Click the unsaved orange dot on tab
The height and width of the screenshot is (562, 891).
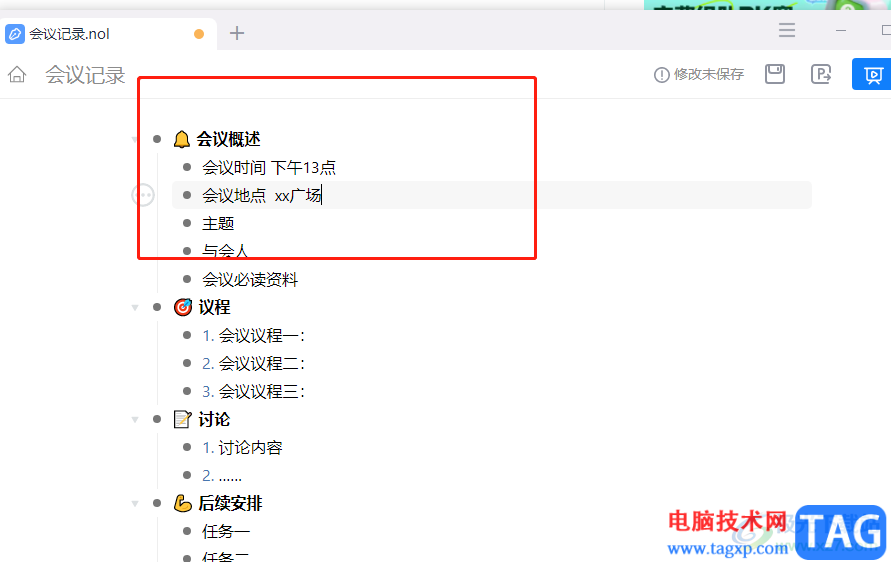pos(199,34)
